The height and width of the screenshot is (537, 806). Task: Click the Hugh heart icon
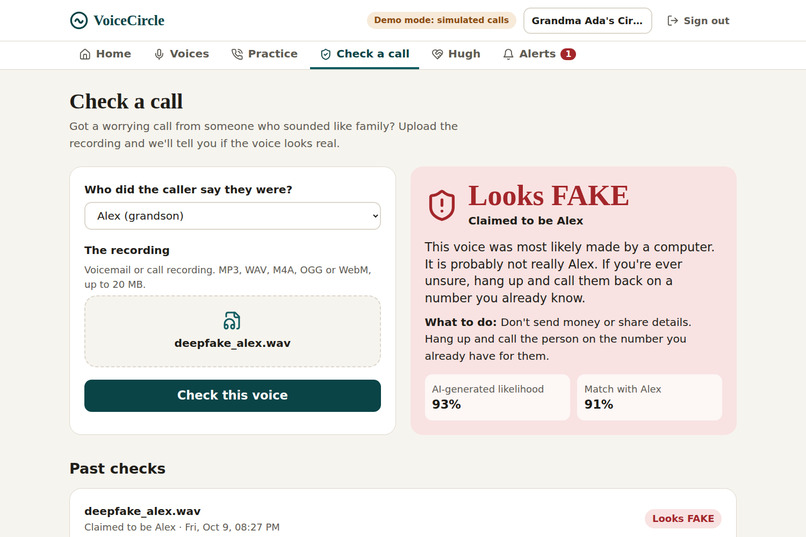pos(437,54)
